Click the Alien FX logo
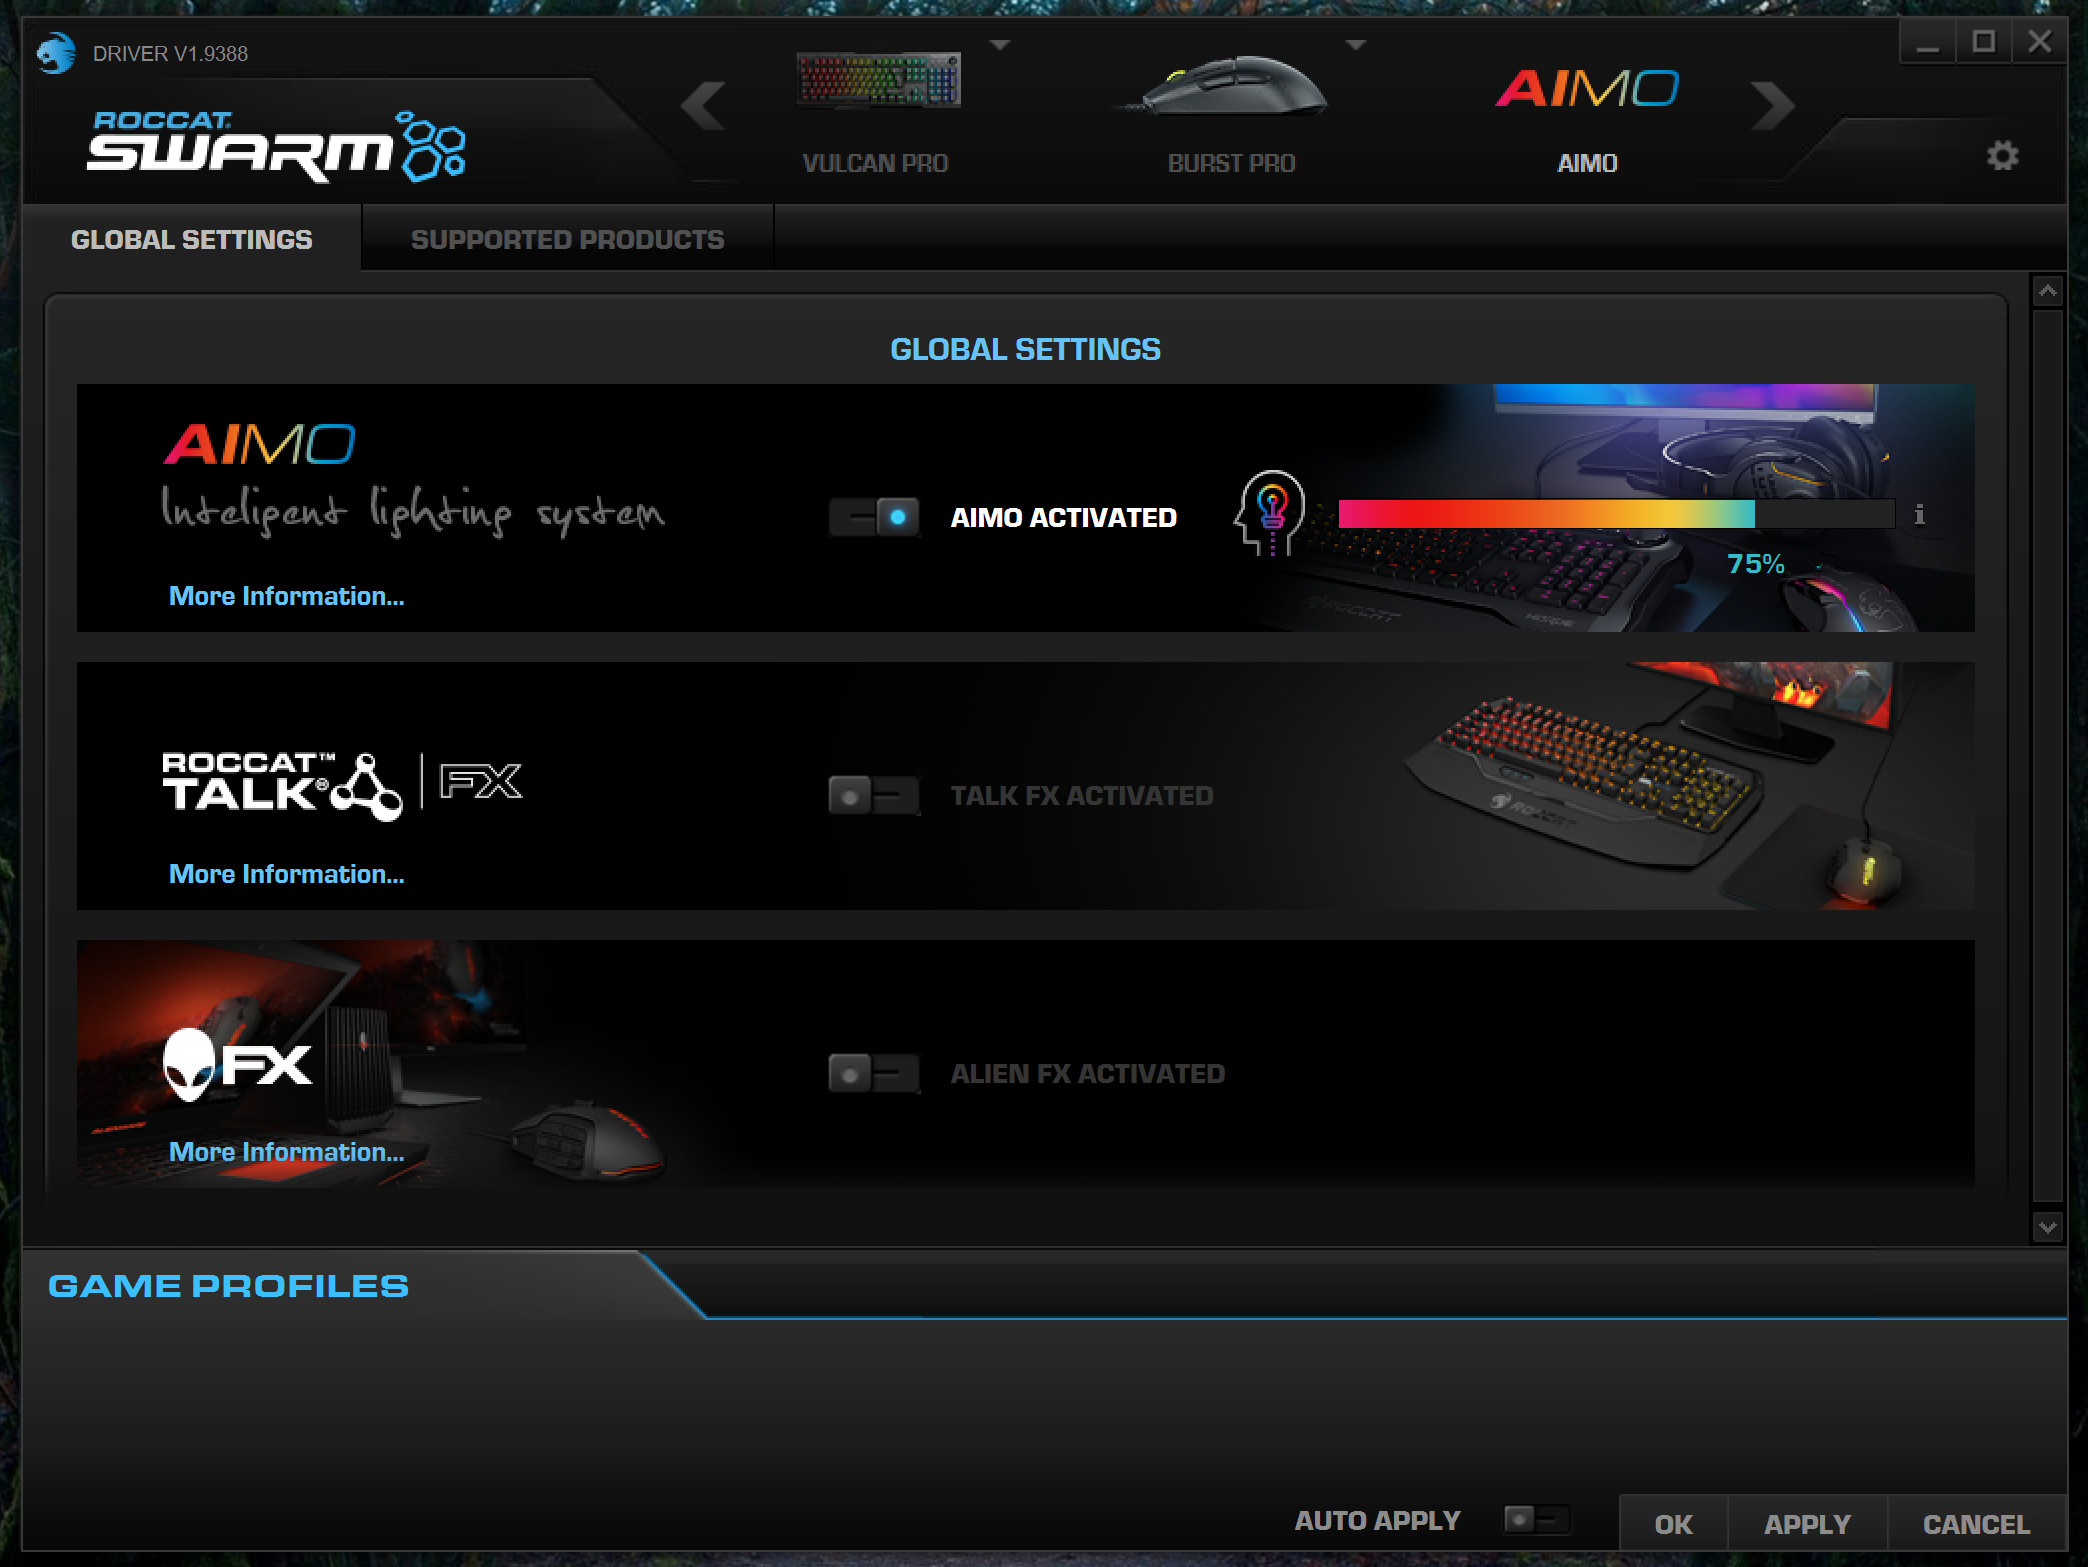This screenshot has width=2088, height=1567. tap(238, 1065)
